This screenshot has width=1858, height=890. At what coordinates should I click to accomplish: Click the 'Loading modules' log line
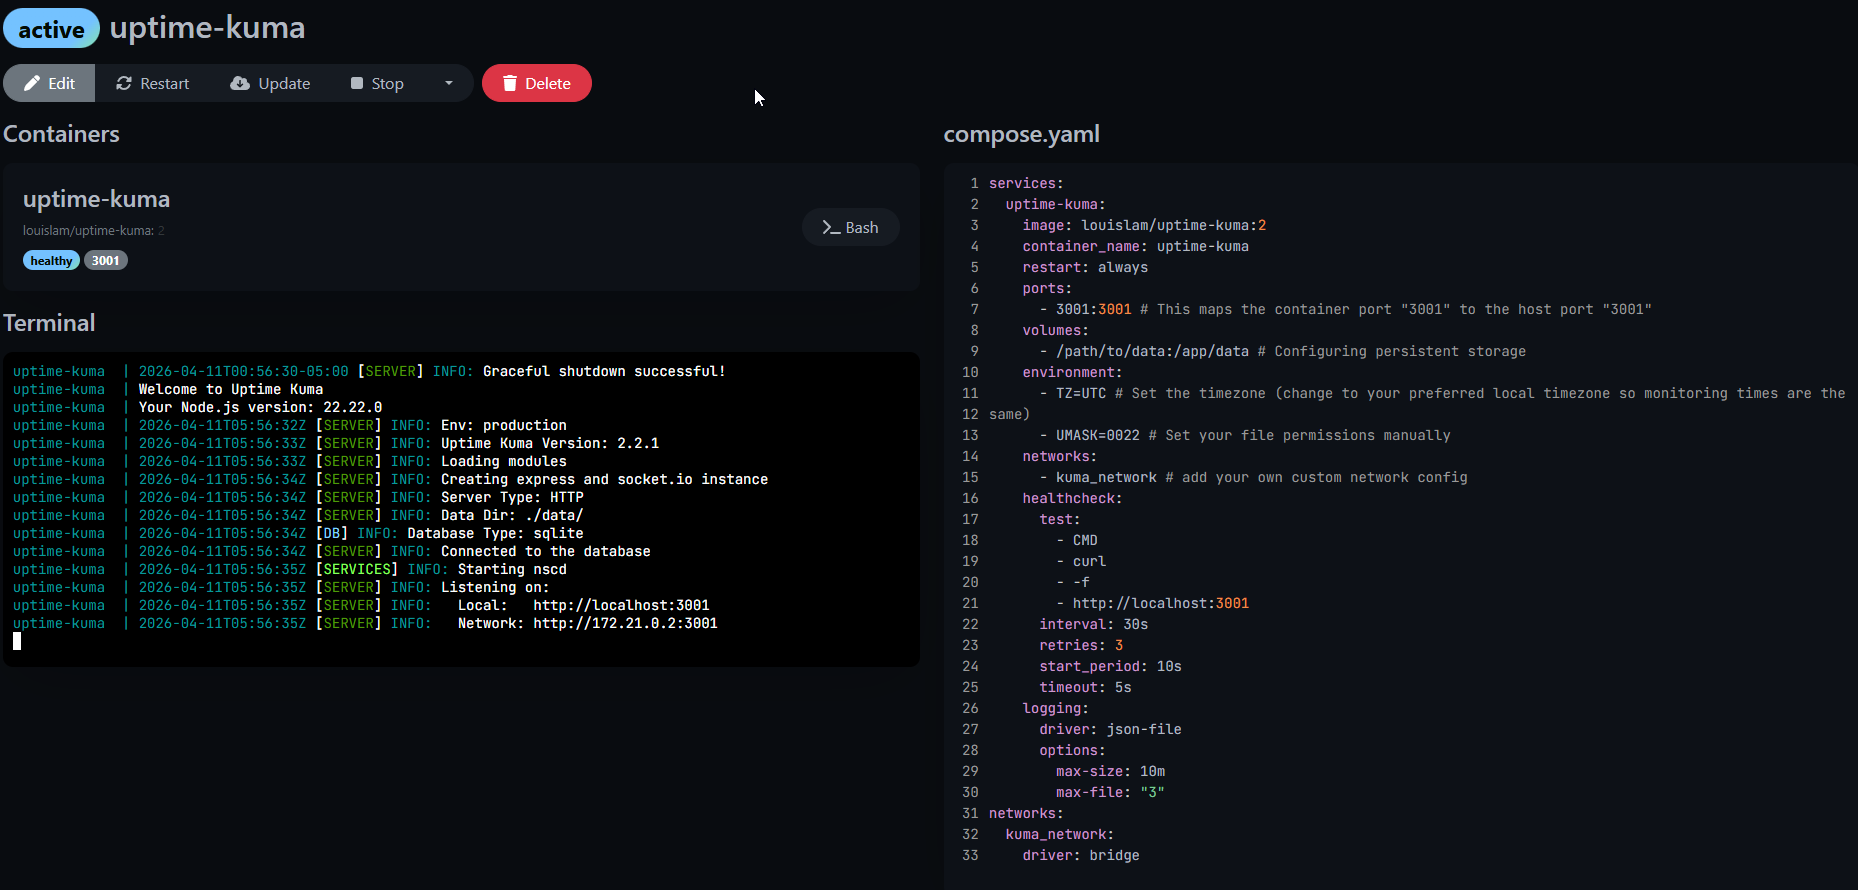pyautogui.click(x=290, y=461)
